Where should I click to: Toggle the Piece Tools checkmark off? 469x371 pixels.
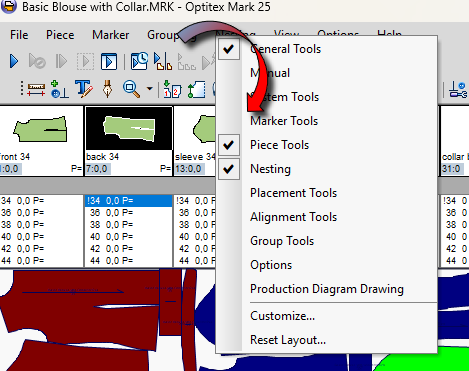click(x=229, y=145)
